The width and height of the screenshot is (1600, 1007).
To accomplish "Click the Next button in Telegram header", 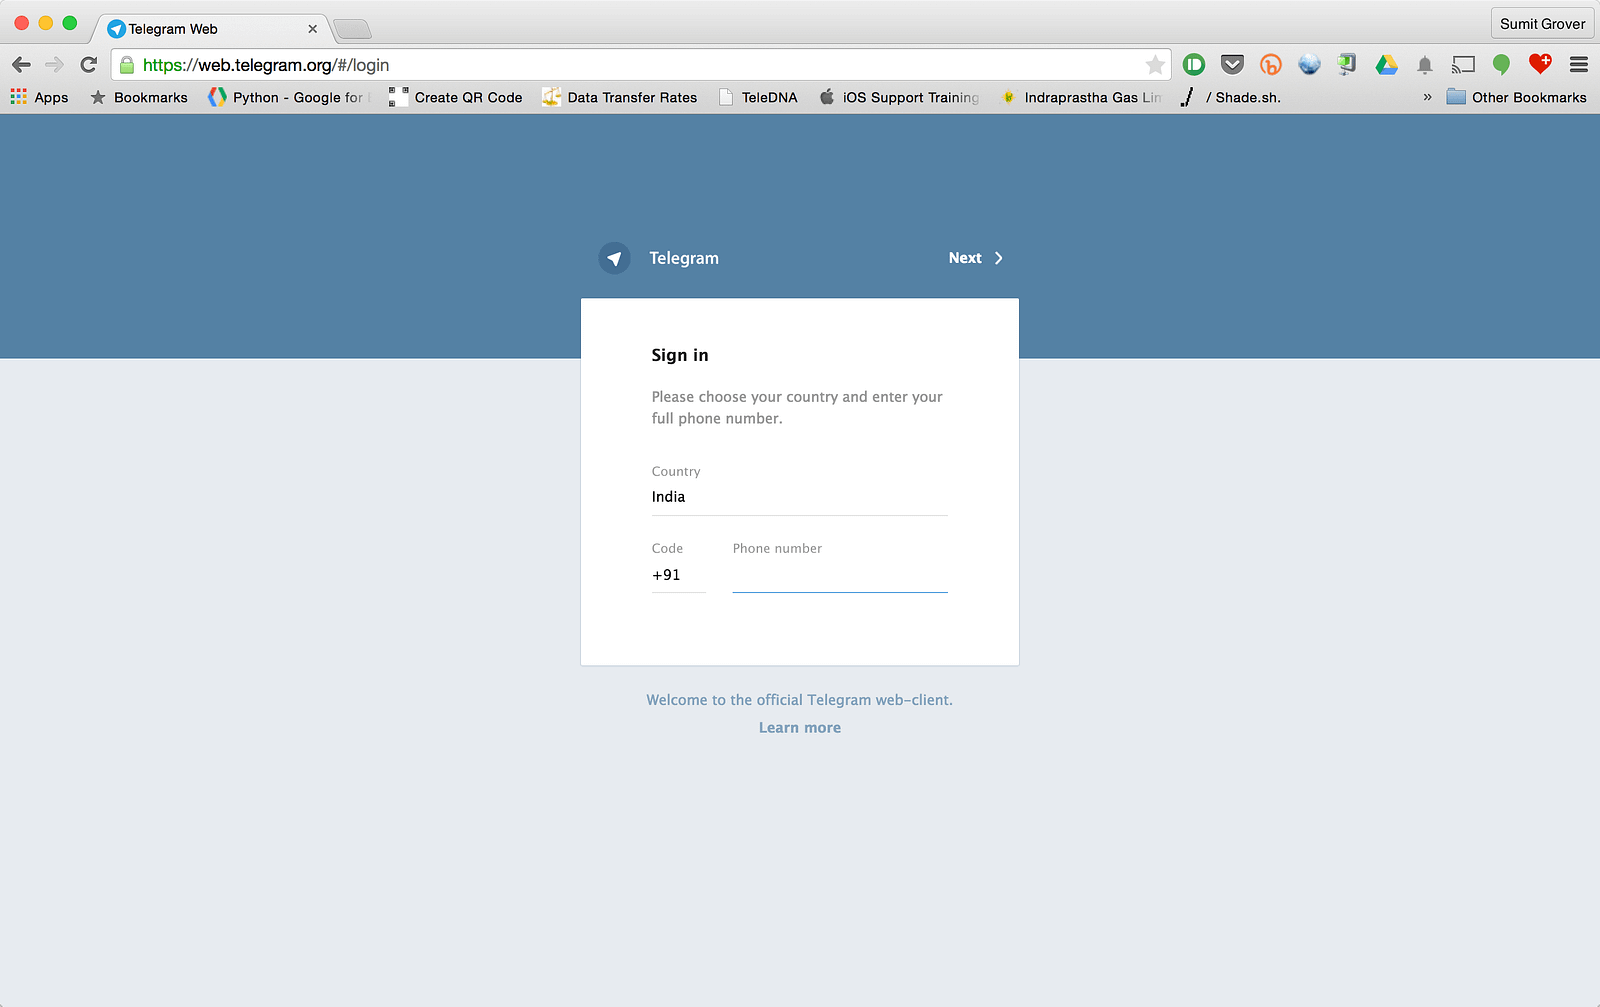I will 976,258.
